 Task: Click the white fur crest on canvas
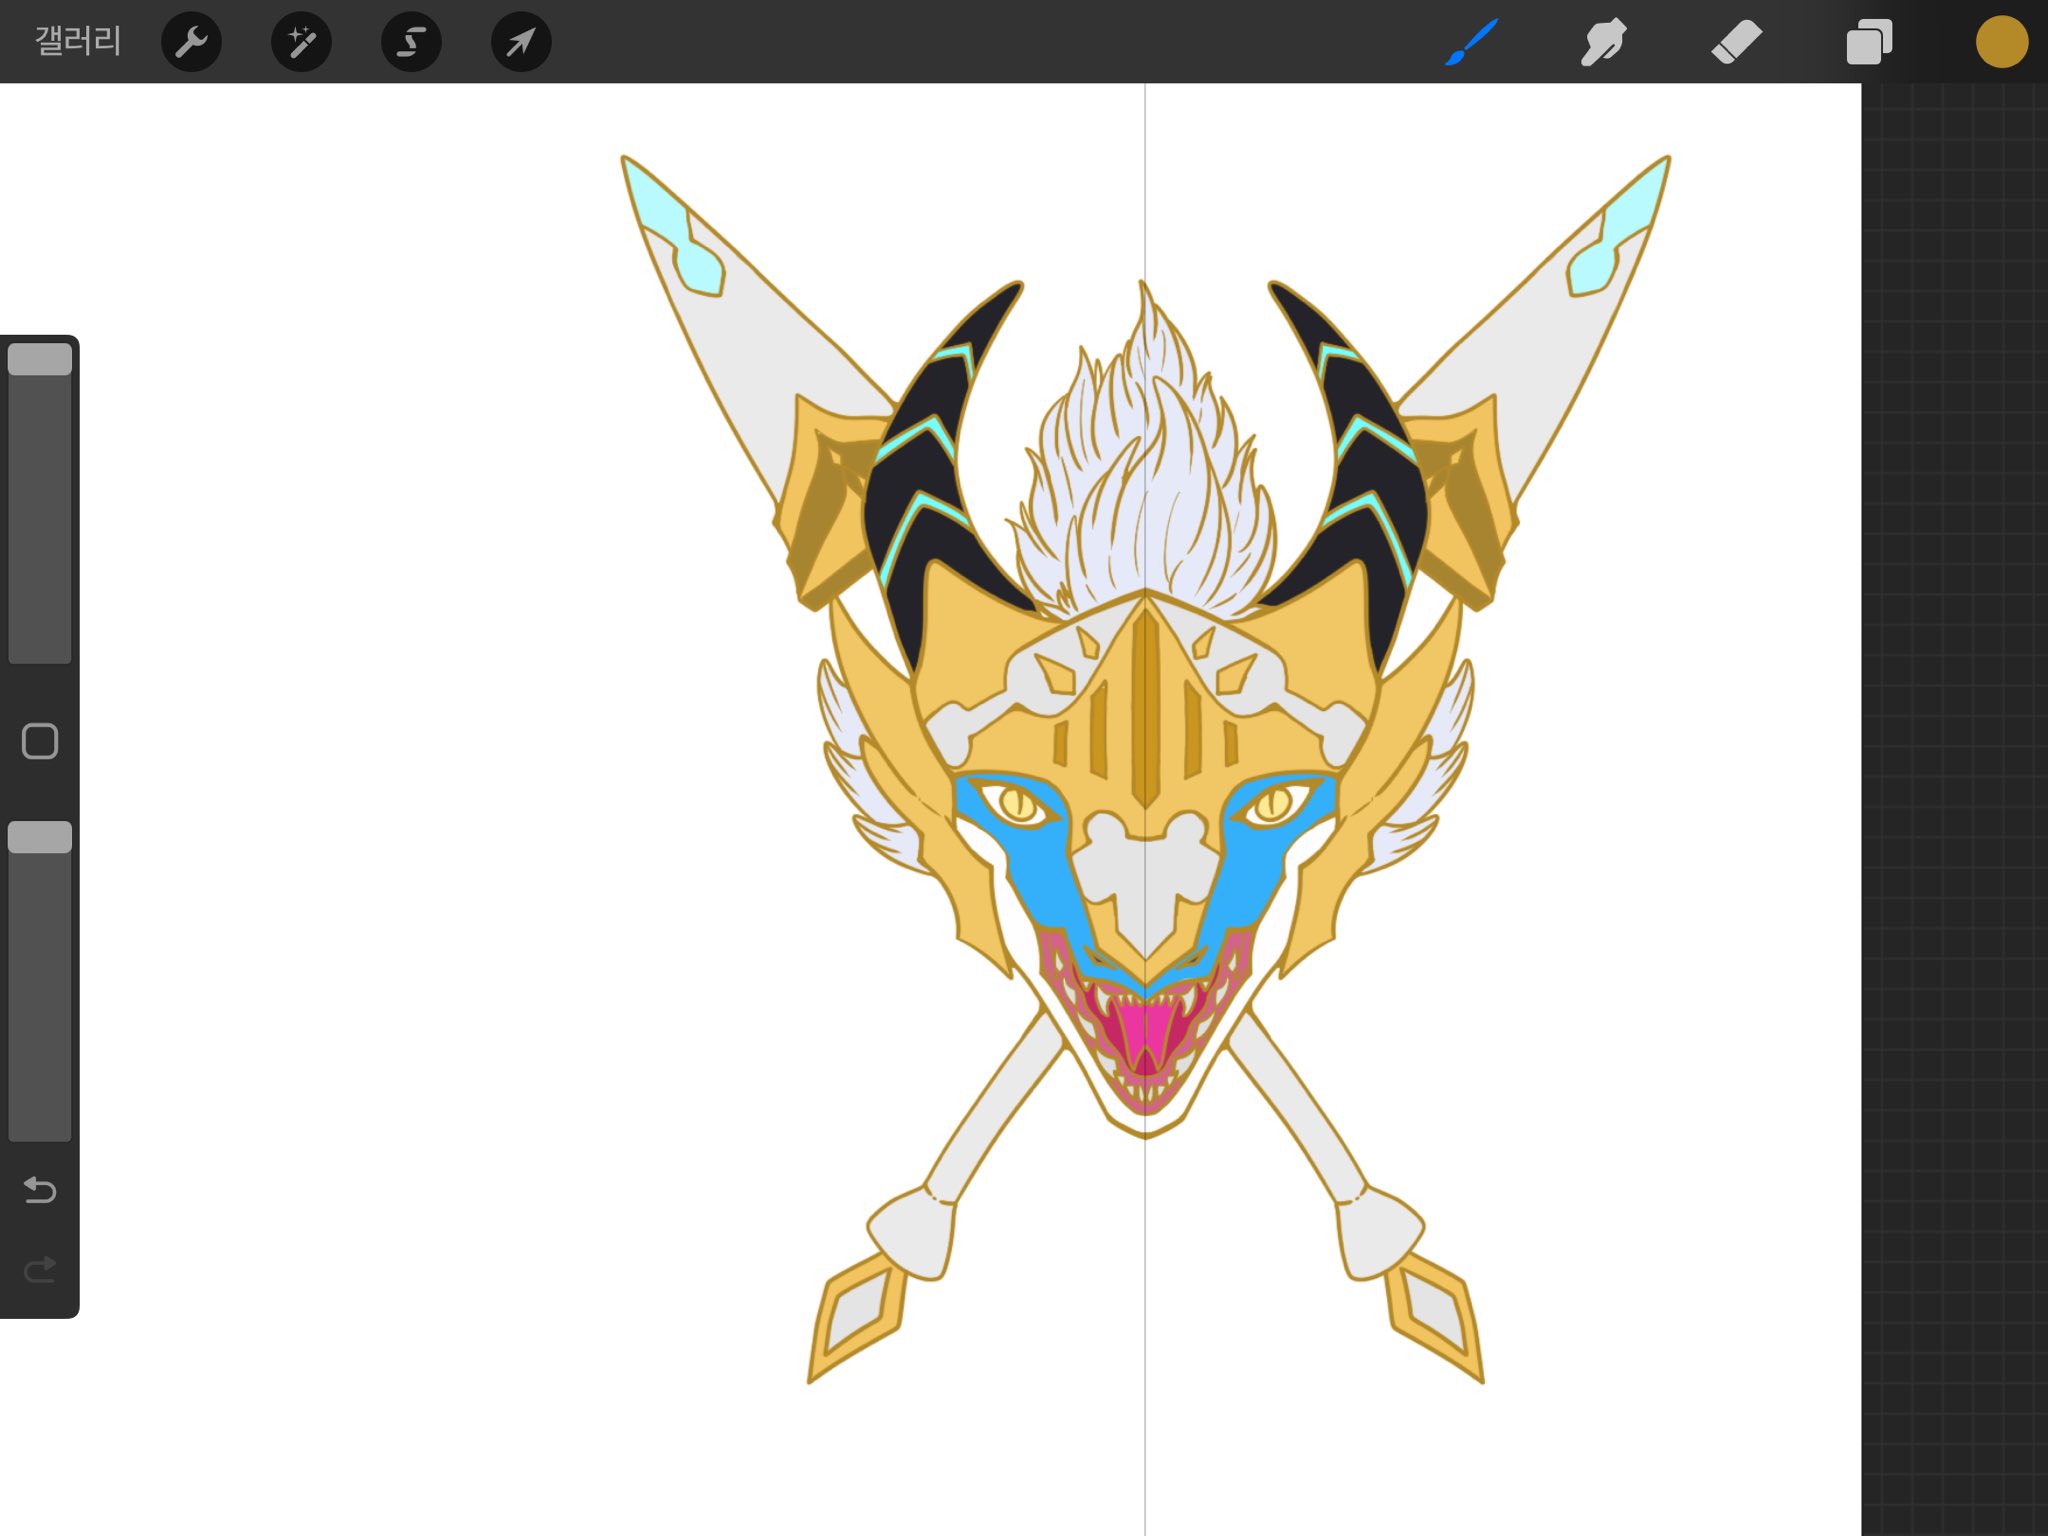1145,470
